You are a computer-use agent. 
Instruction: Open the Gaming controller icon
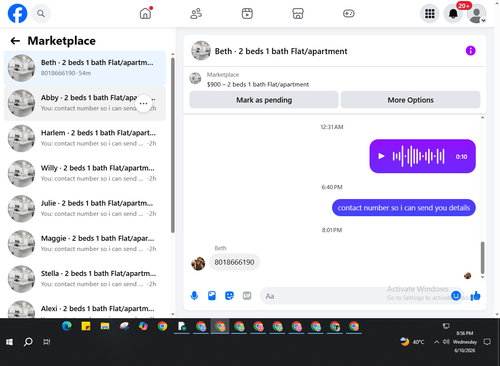349,14
